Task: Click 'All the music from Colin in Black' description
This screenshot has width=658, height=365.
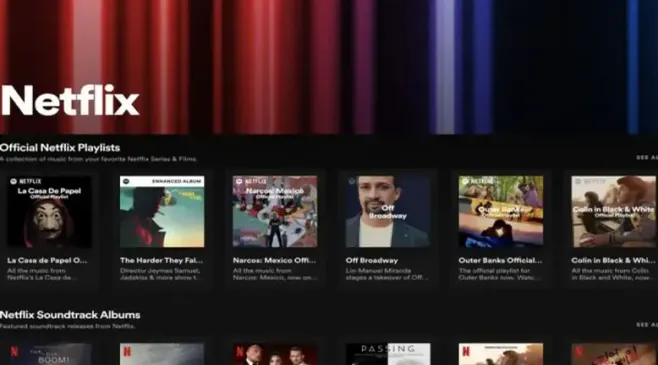Action: (613, 274)
